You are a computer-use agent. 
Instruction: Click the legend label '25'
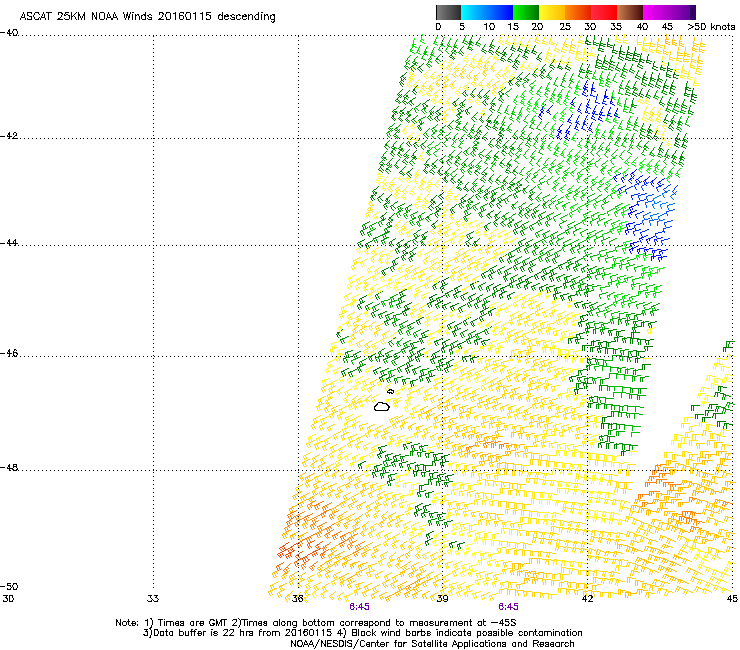click(x=565, y=27)
